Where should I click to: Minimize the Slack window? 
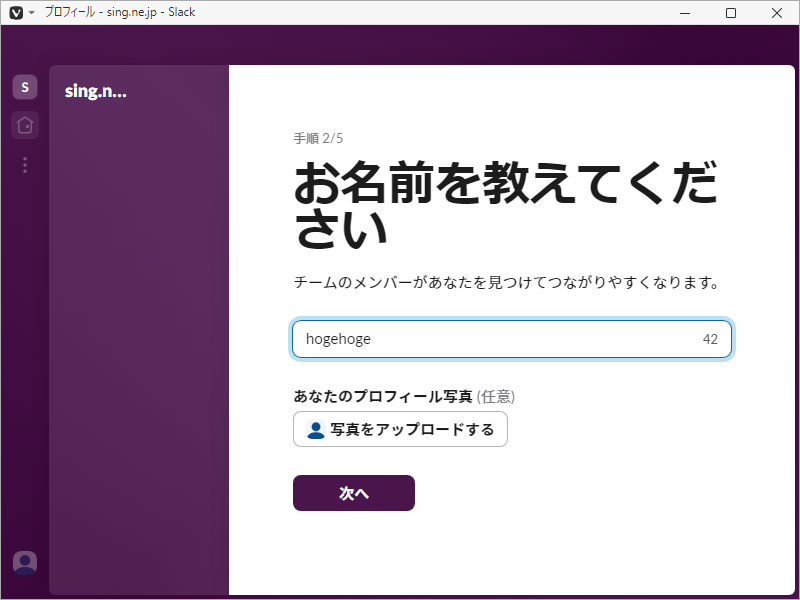[x=685, y=13]
